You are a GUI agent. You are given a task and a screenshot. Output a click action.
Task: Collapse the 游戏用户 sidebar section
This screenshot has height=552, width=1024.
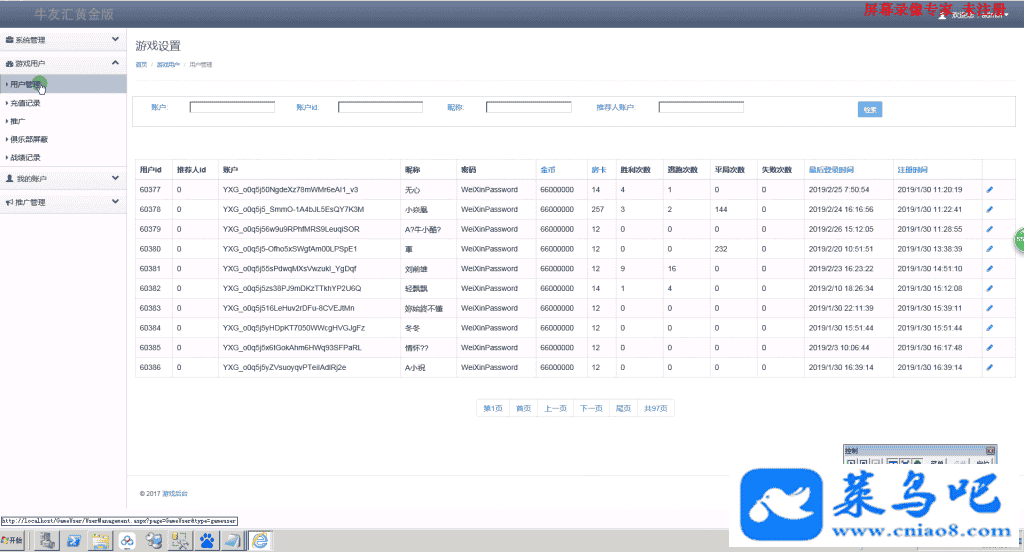(x=63, y=63)
